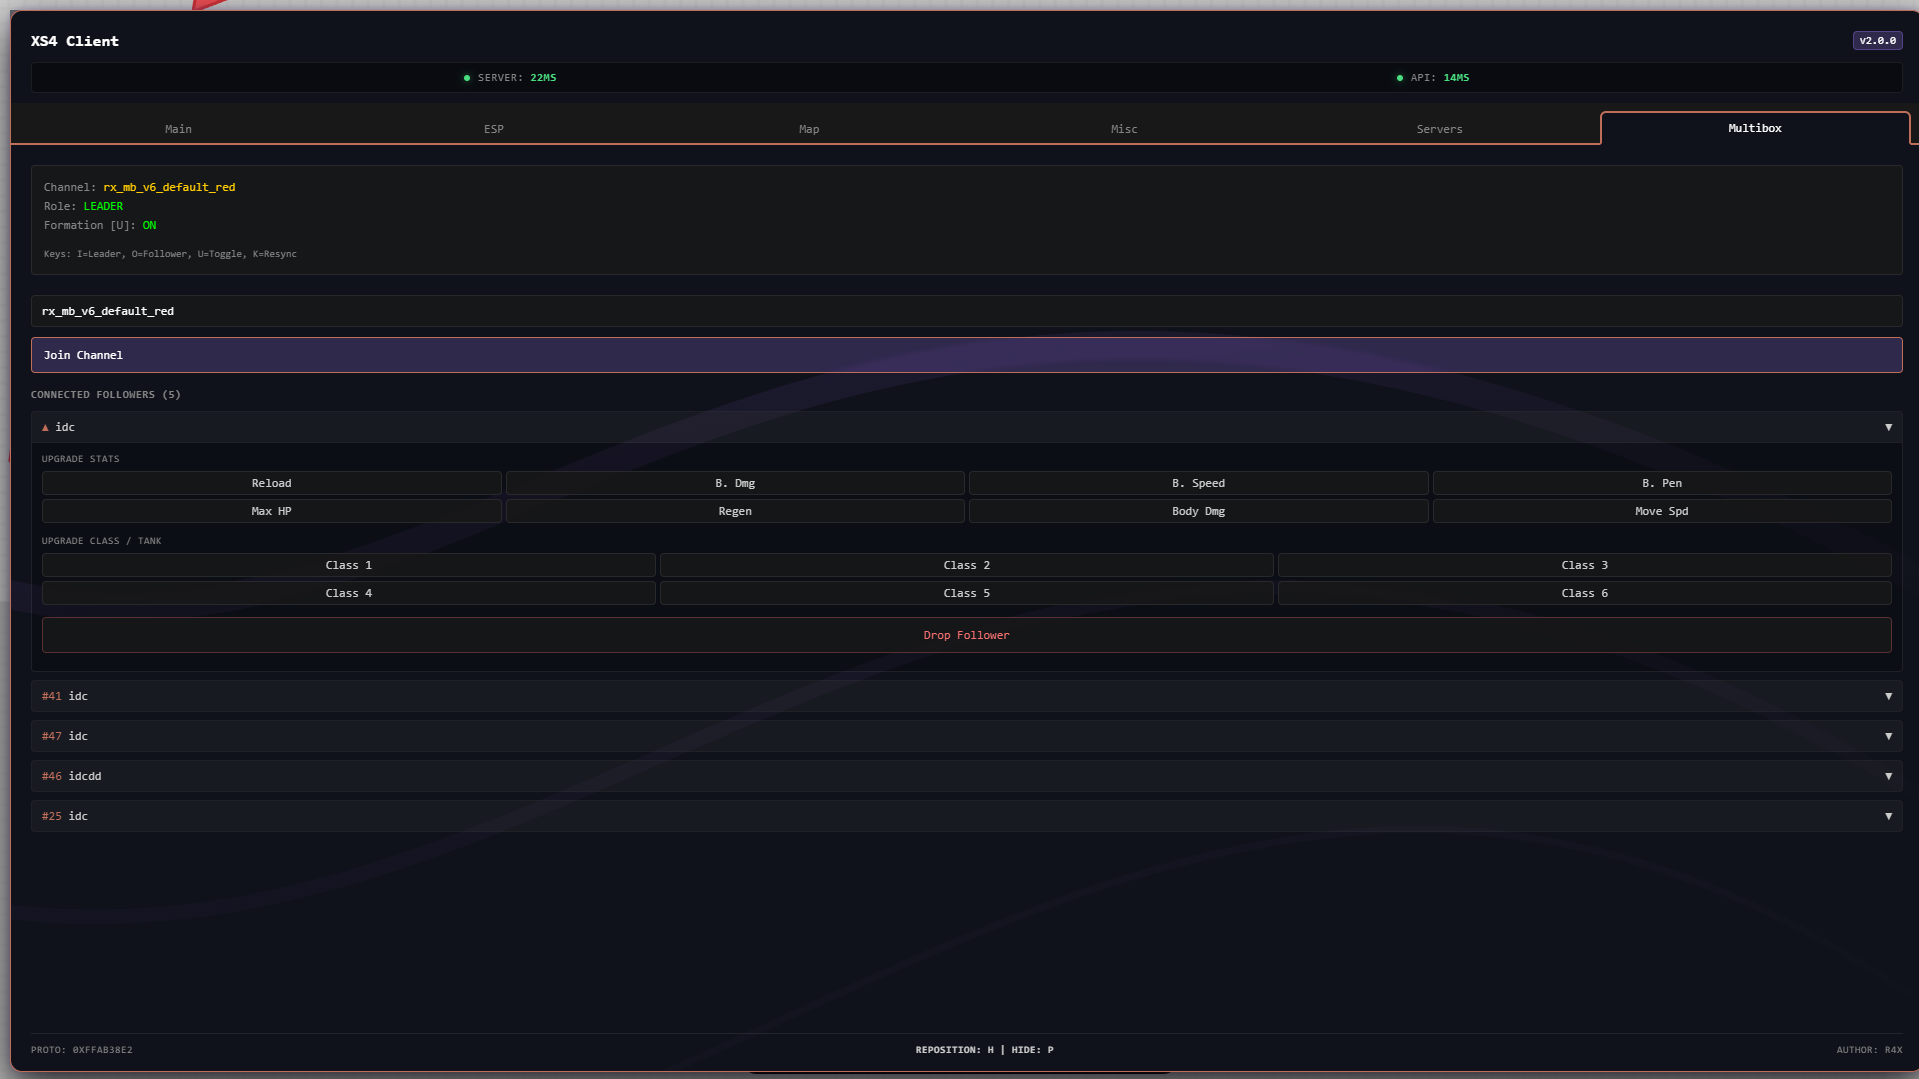Upgrade the B. Speed stat
This screenshot has height=1079, width=1919.
(1198, 483)
